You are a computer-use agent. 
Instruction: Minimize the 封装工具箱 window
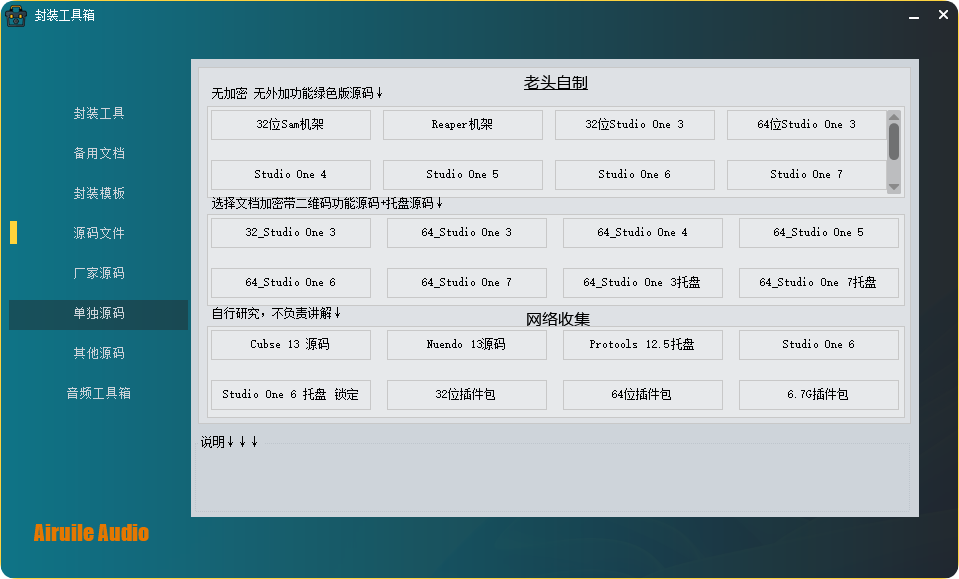tap(914, 17)
